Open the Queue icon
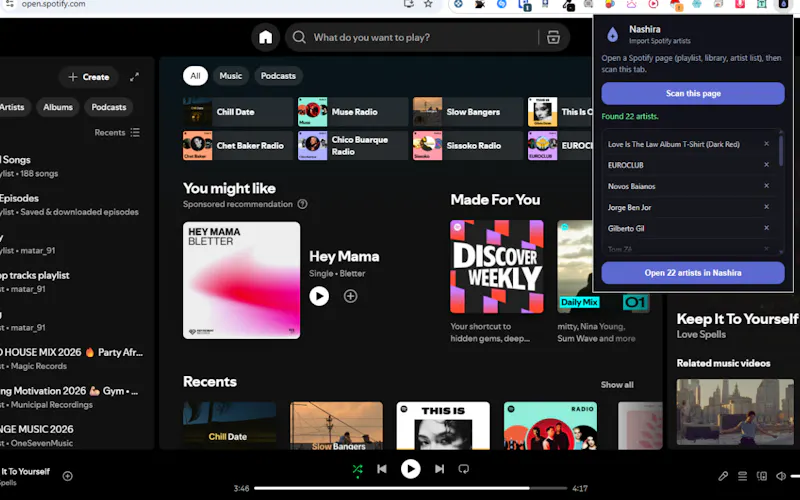800x500 pixels. coord(742,476)
